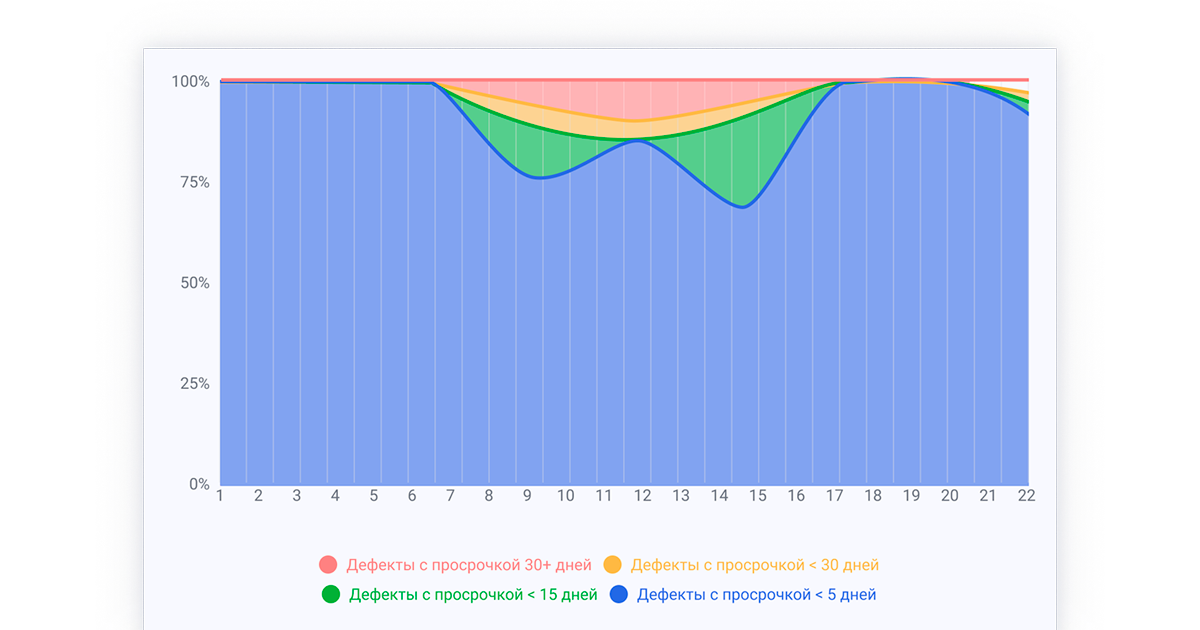Select x-axis label 12

pos(642,496)
